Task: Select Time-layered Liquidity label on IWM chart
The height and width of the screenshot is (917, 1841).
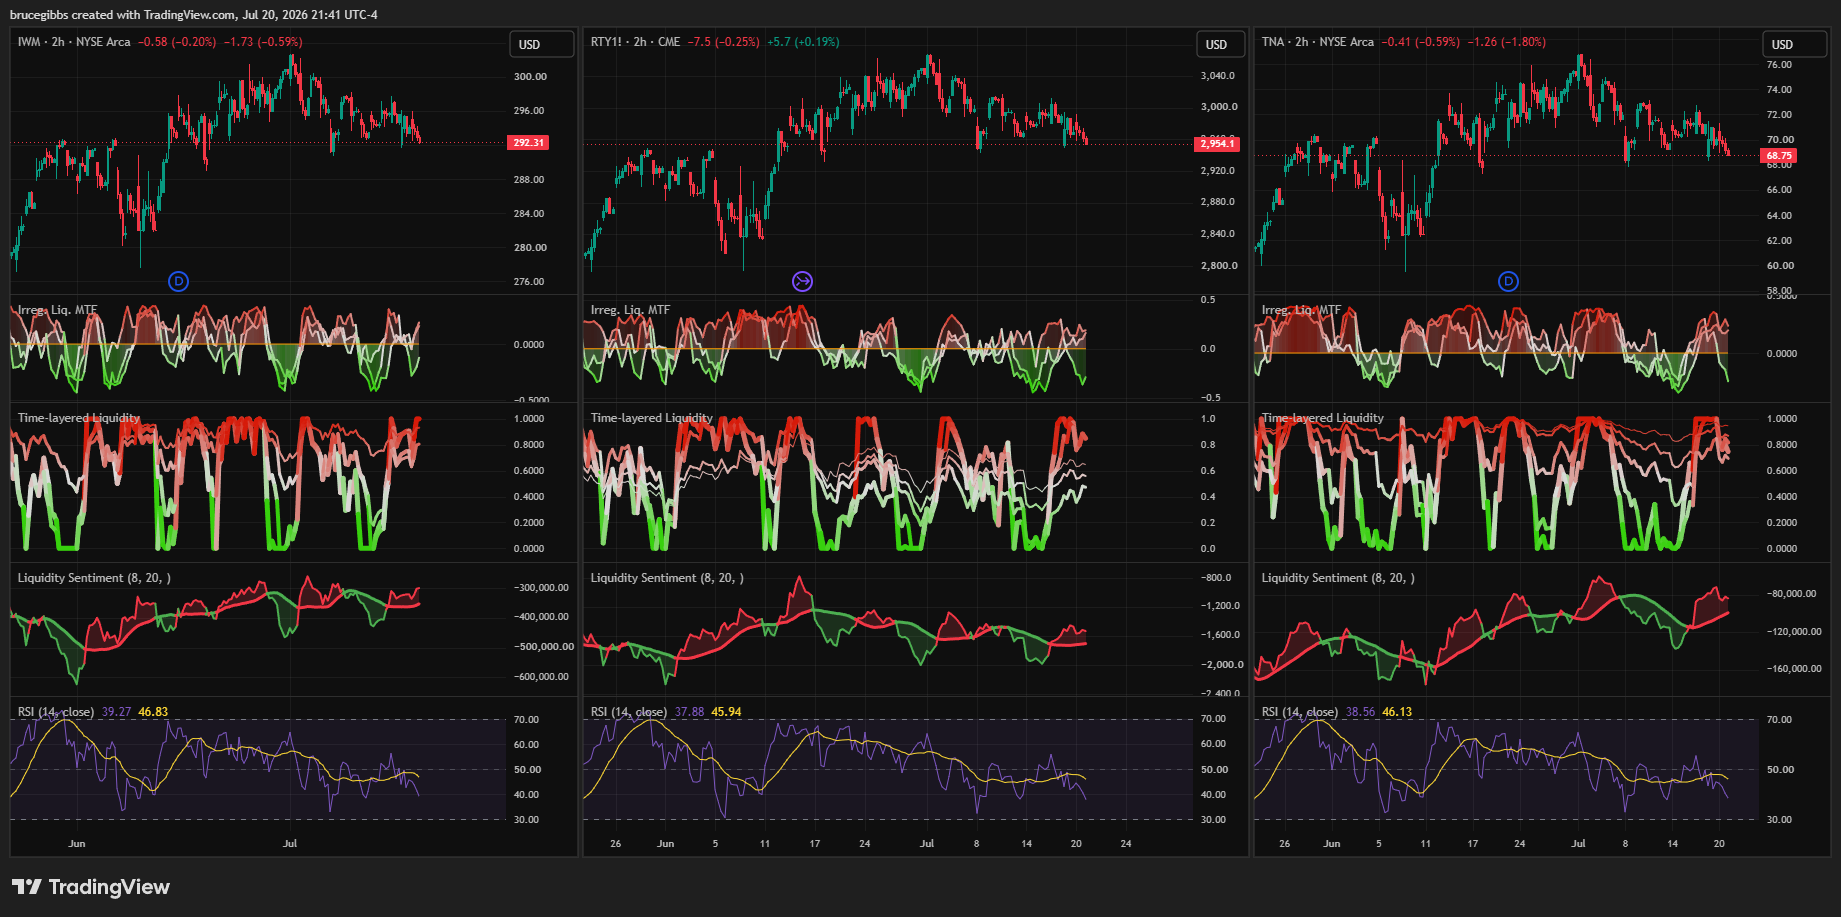Action: (79, 418)
